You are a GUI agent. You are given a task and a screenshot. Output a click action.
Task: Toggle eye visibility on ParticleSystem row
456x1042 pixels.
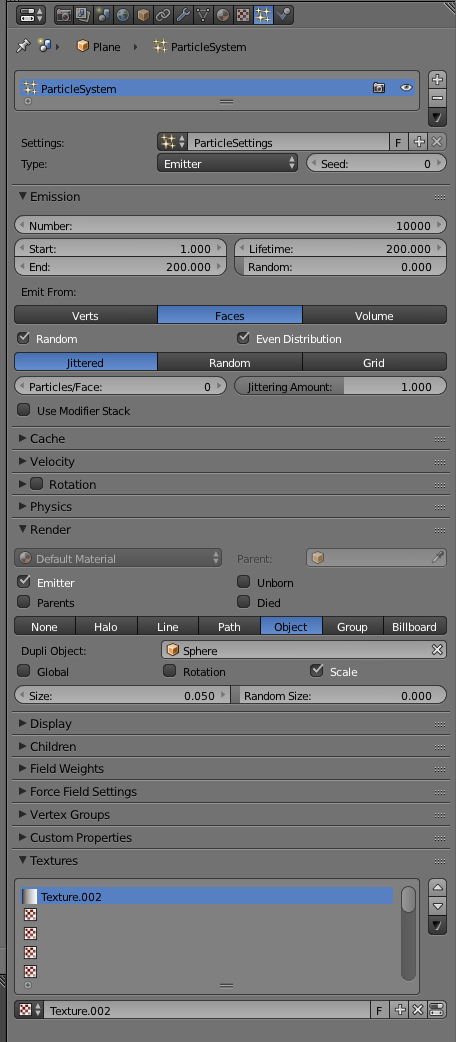click(x=405, y=88)
